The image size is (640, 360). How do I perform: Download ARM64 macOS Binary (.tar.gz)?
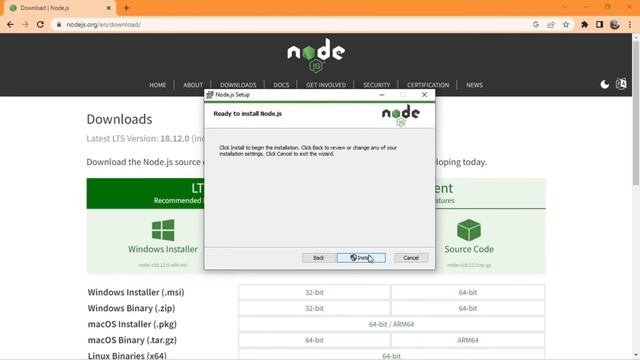click(x=468, y=340)
